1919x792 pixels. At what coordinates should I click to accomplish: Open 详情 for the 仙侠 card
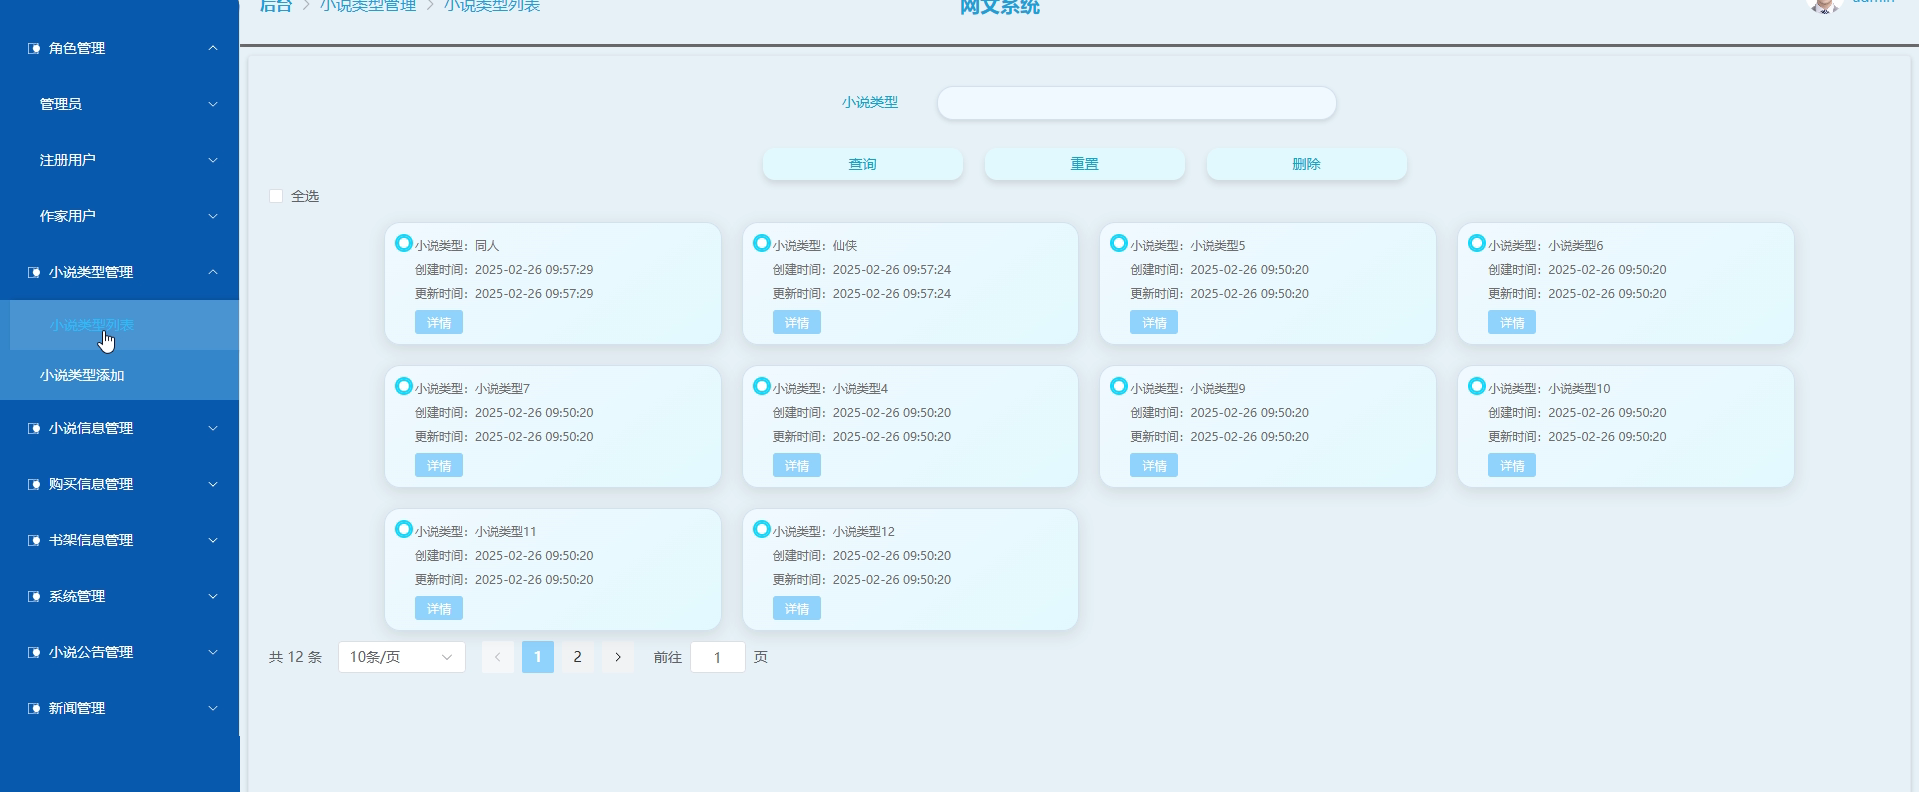pyautogui.click(x=797, y=323)
